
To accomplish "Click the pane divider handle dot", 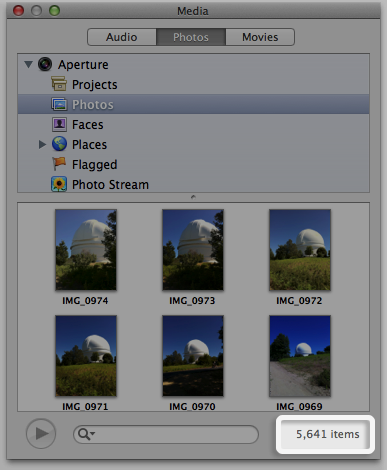I will click(193, 197).
